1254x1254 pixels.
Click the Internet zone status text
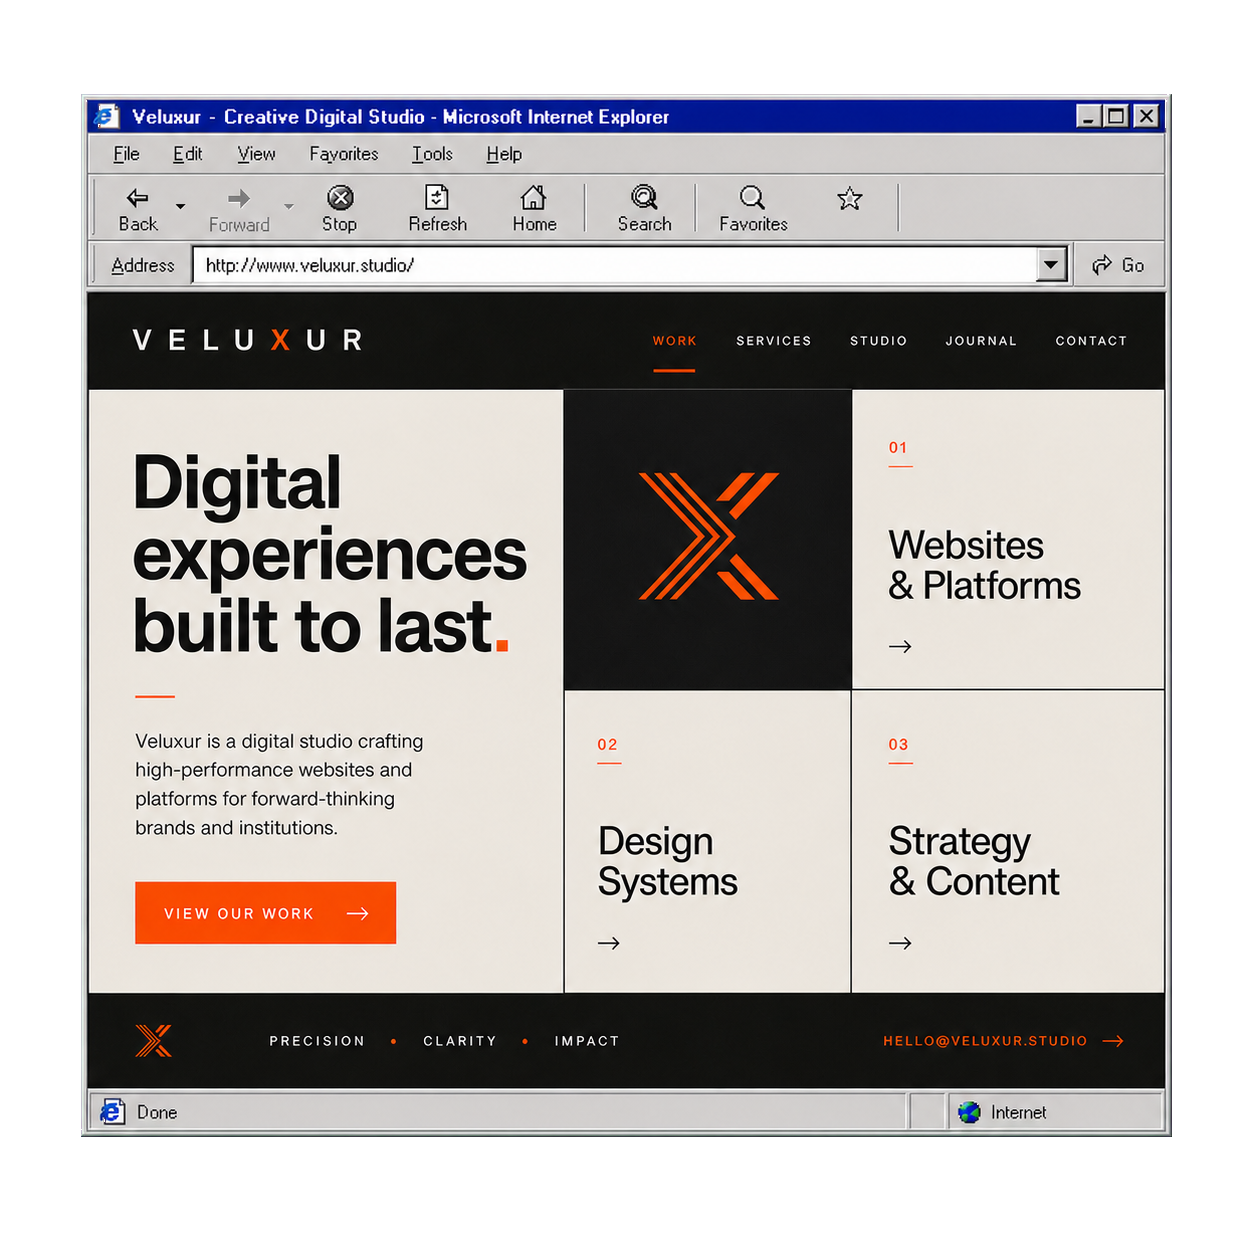pyautogui.click(x=1018, y=1112)
